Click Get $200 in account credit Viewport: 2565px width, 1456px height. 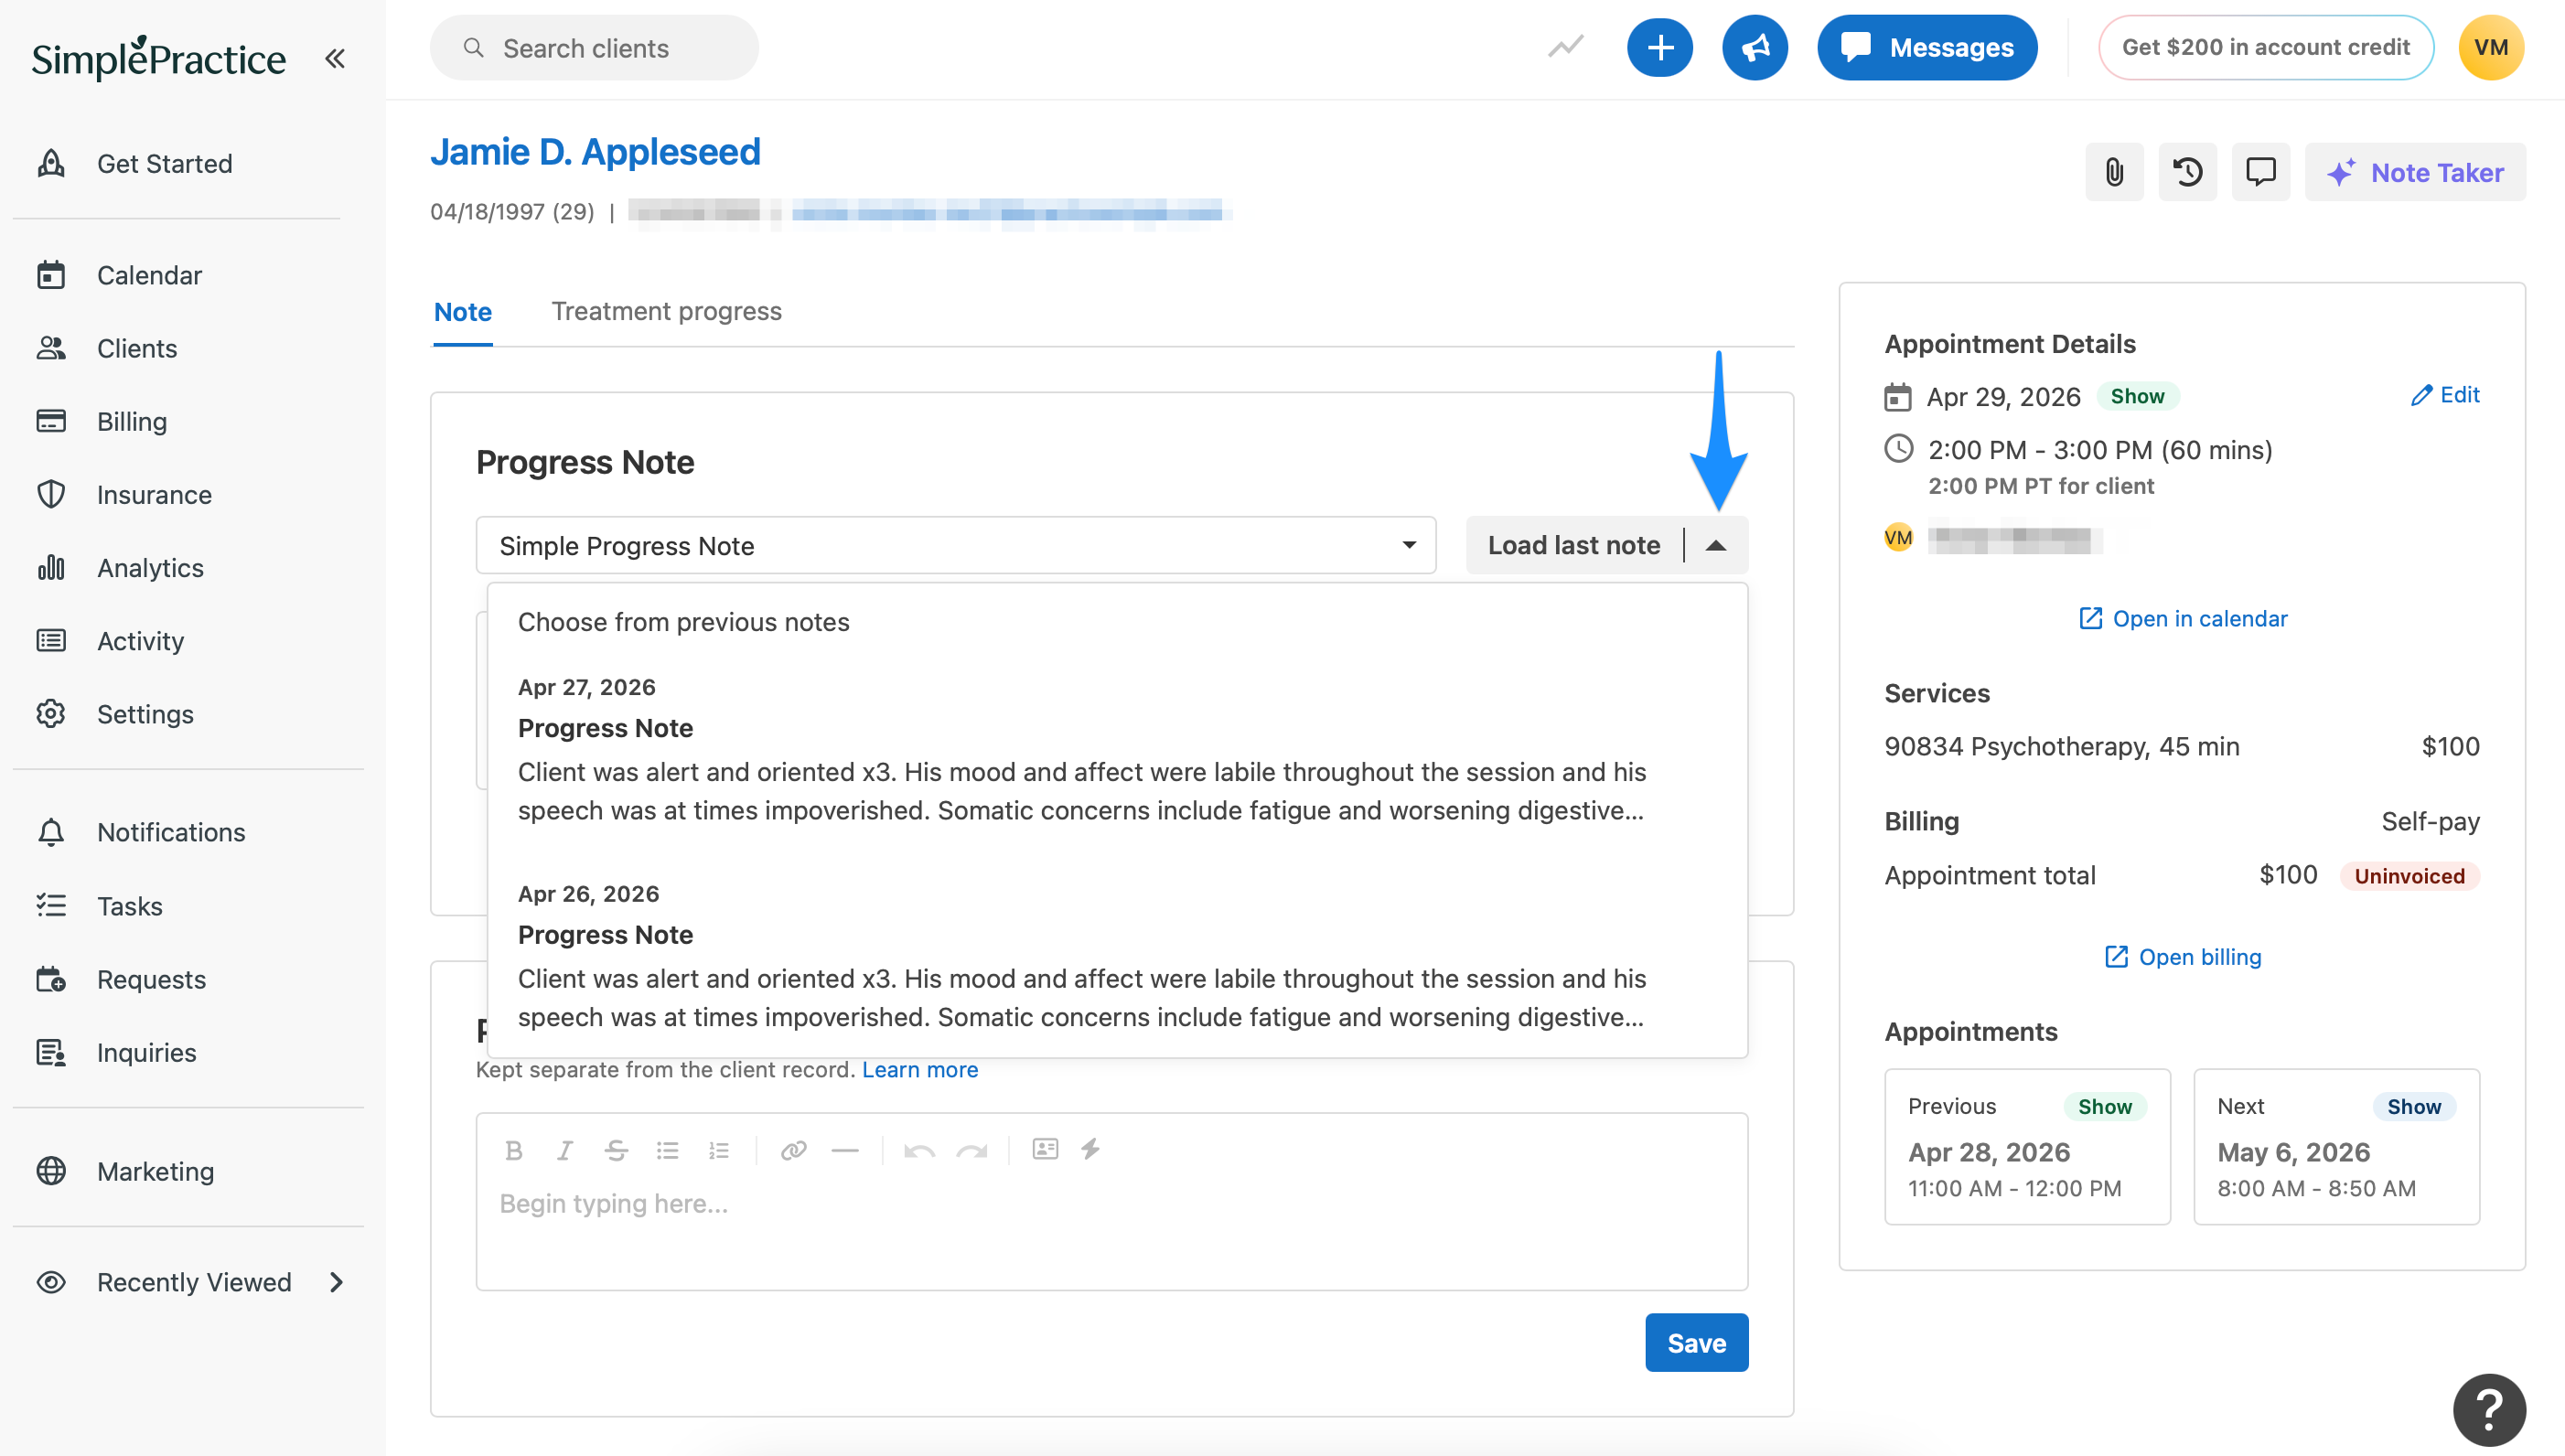[2265, 47]
